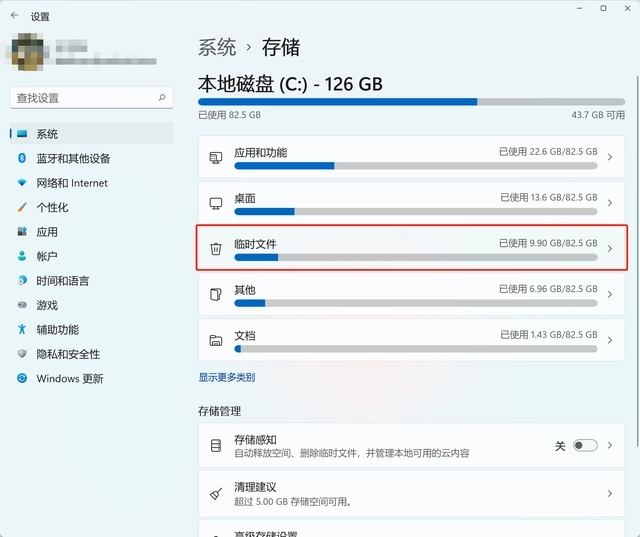
Task: Click the back arrow in the title bar
Action: (15, 16)
